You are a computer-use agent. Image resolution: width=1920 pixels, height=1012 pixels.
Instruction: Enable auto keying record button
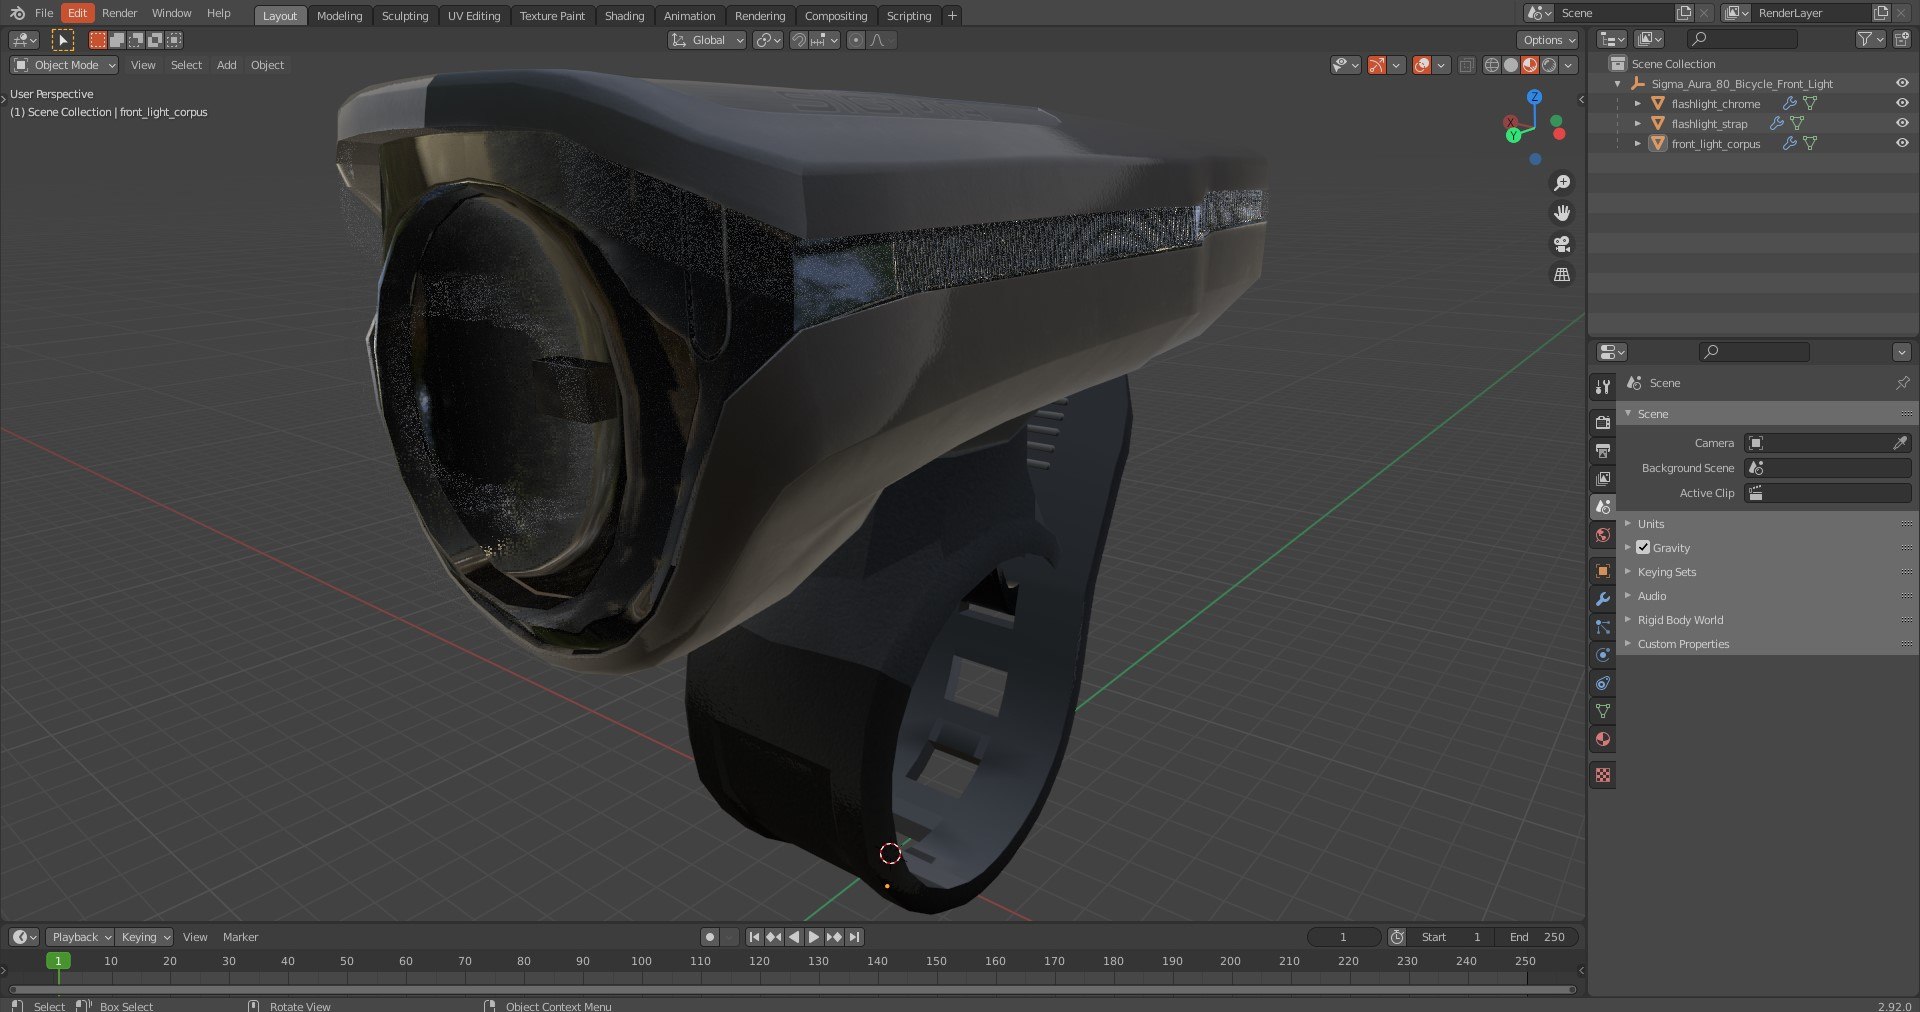pyautogui.click(x=710, y=937)
